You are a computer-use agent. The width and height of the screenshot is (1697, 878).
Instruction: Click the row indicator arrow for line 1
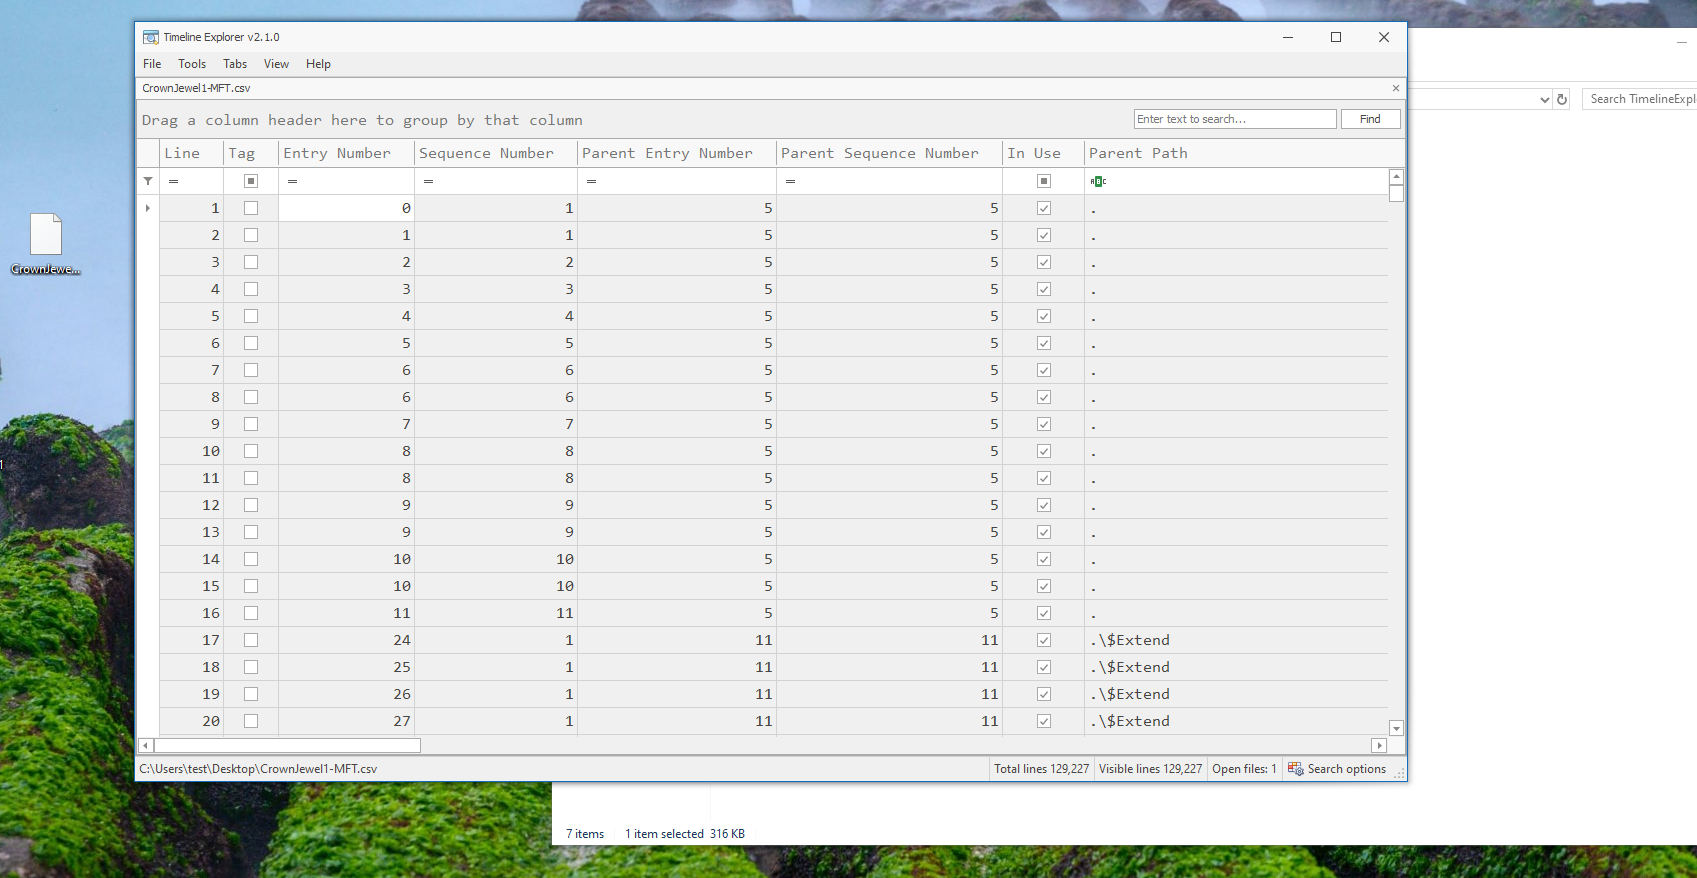click(148, 208)
